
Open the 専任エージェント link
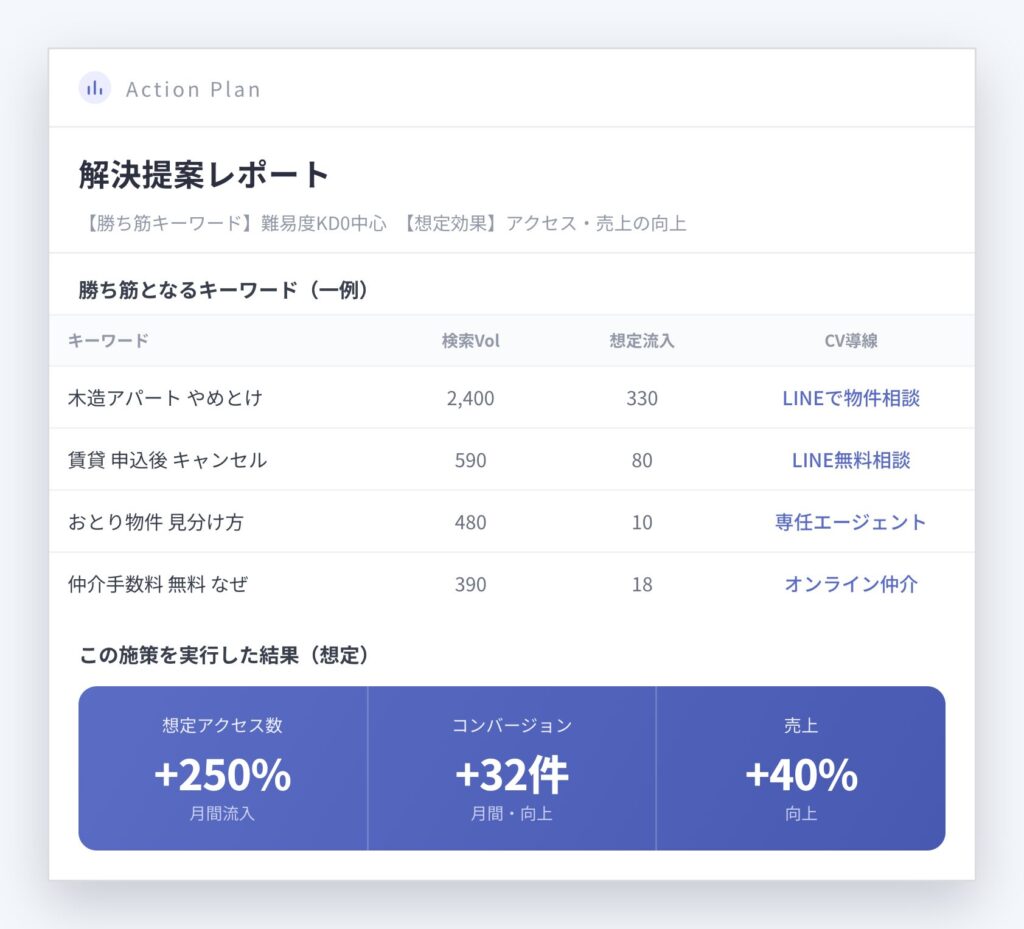click(x=851, y=522)
